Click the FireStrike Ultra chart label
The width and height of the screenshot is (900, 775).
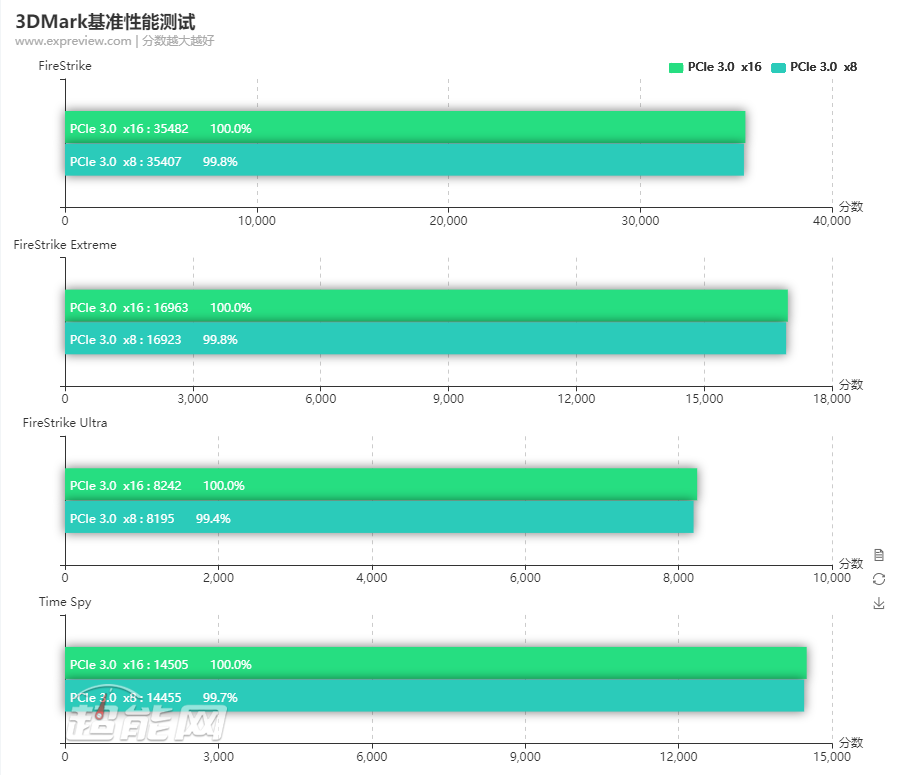(x=65, y=423)
